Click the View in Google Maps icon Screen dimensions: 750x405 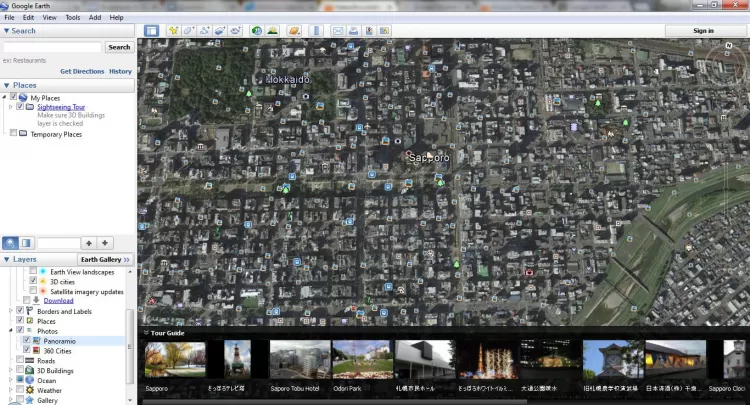coord(384,31)
